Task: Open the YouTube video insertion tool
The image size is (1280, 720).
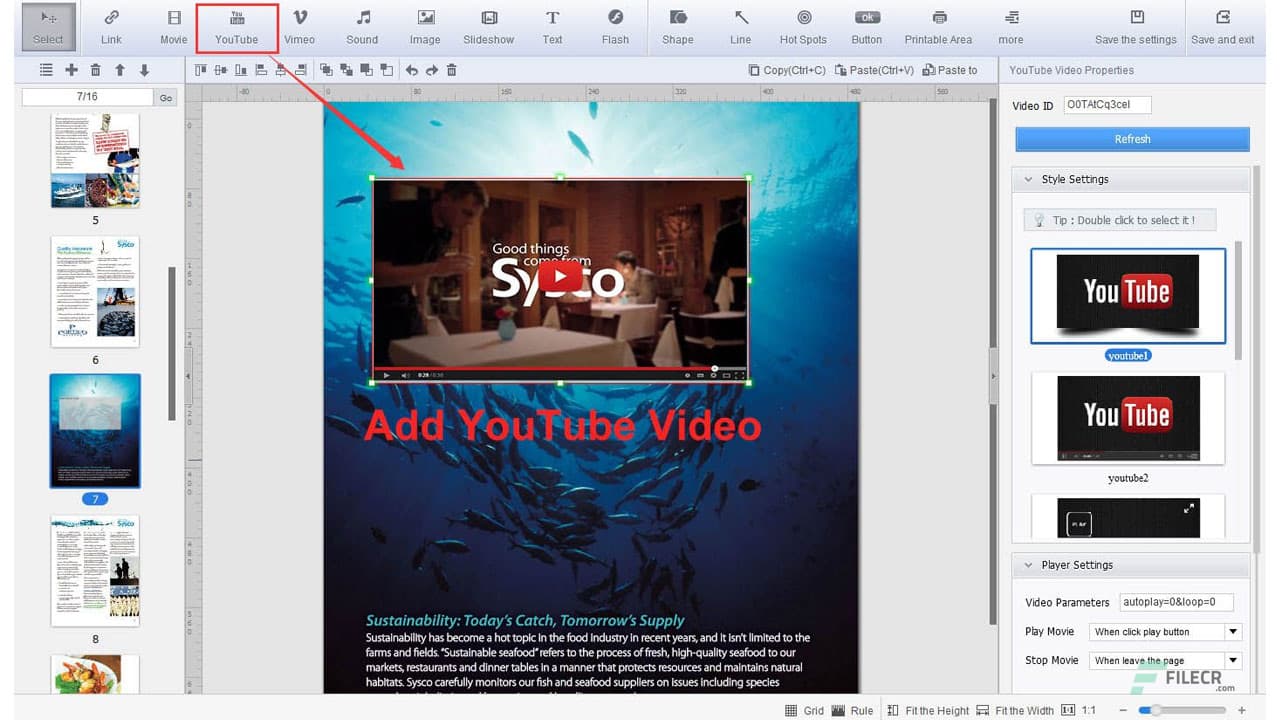Action: pyautogui.click(x=236, y=27)
